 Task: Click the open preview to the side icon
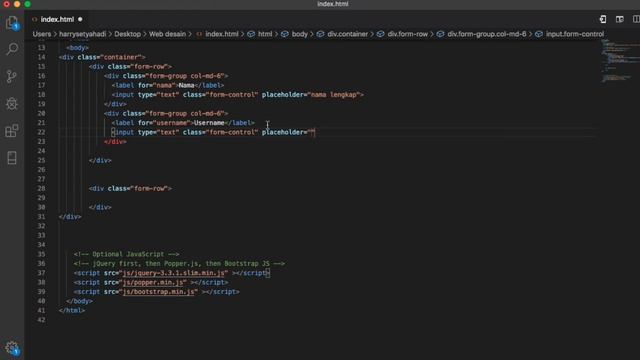[x=620, y=19]
